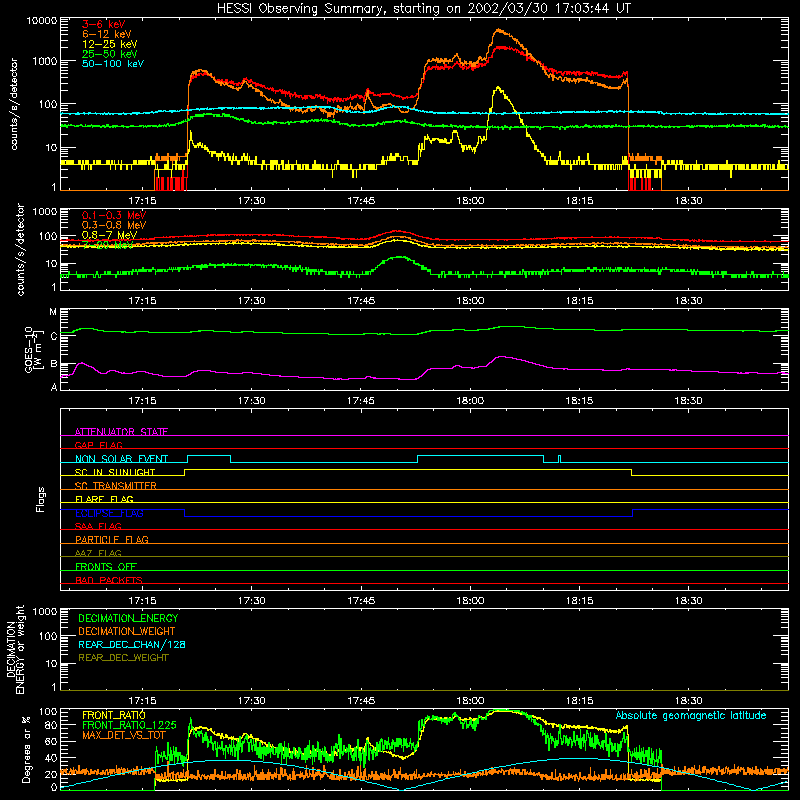Image resolution: width=800 pixels, height=800 pixels.
Task: Click the MAX_DET_VS_TOT legend label
Action: coord(123,735)
